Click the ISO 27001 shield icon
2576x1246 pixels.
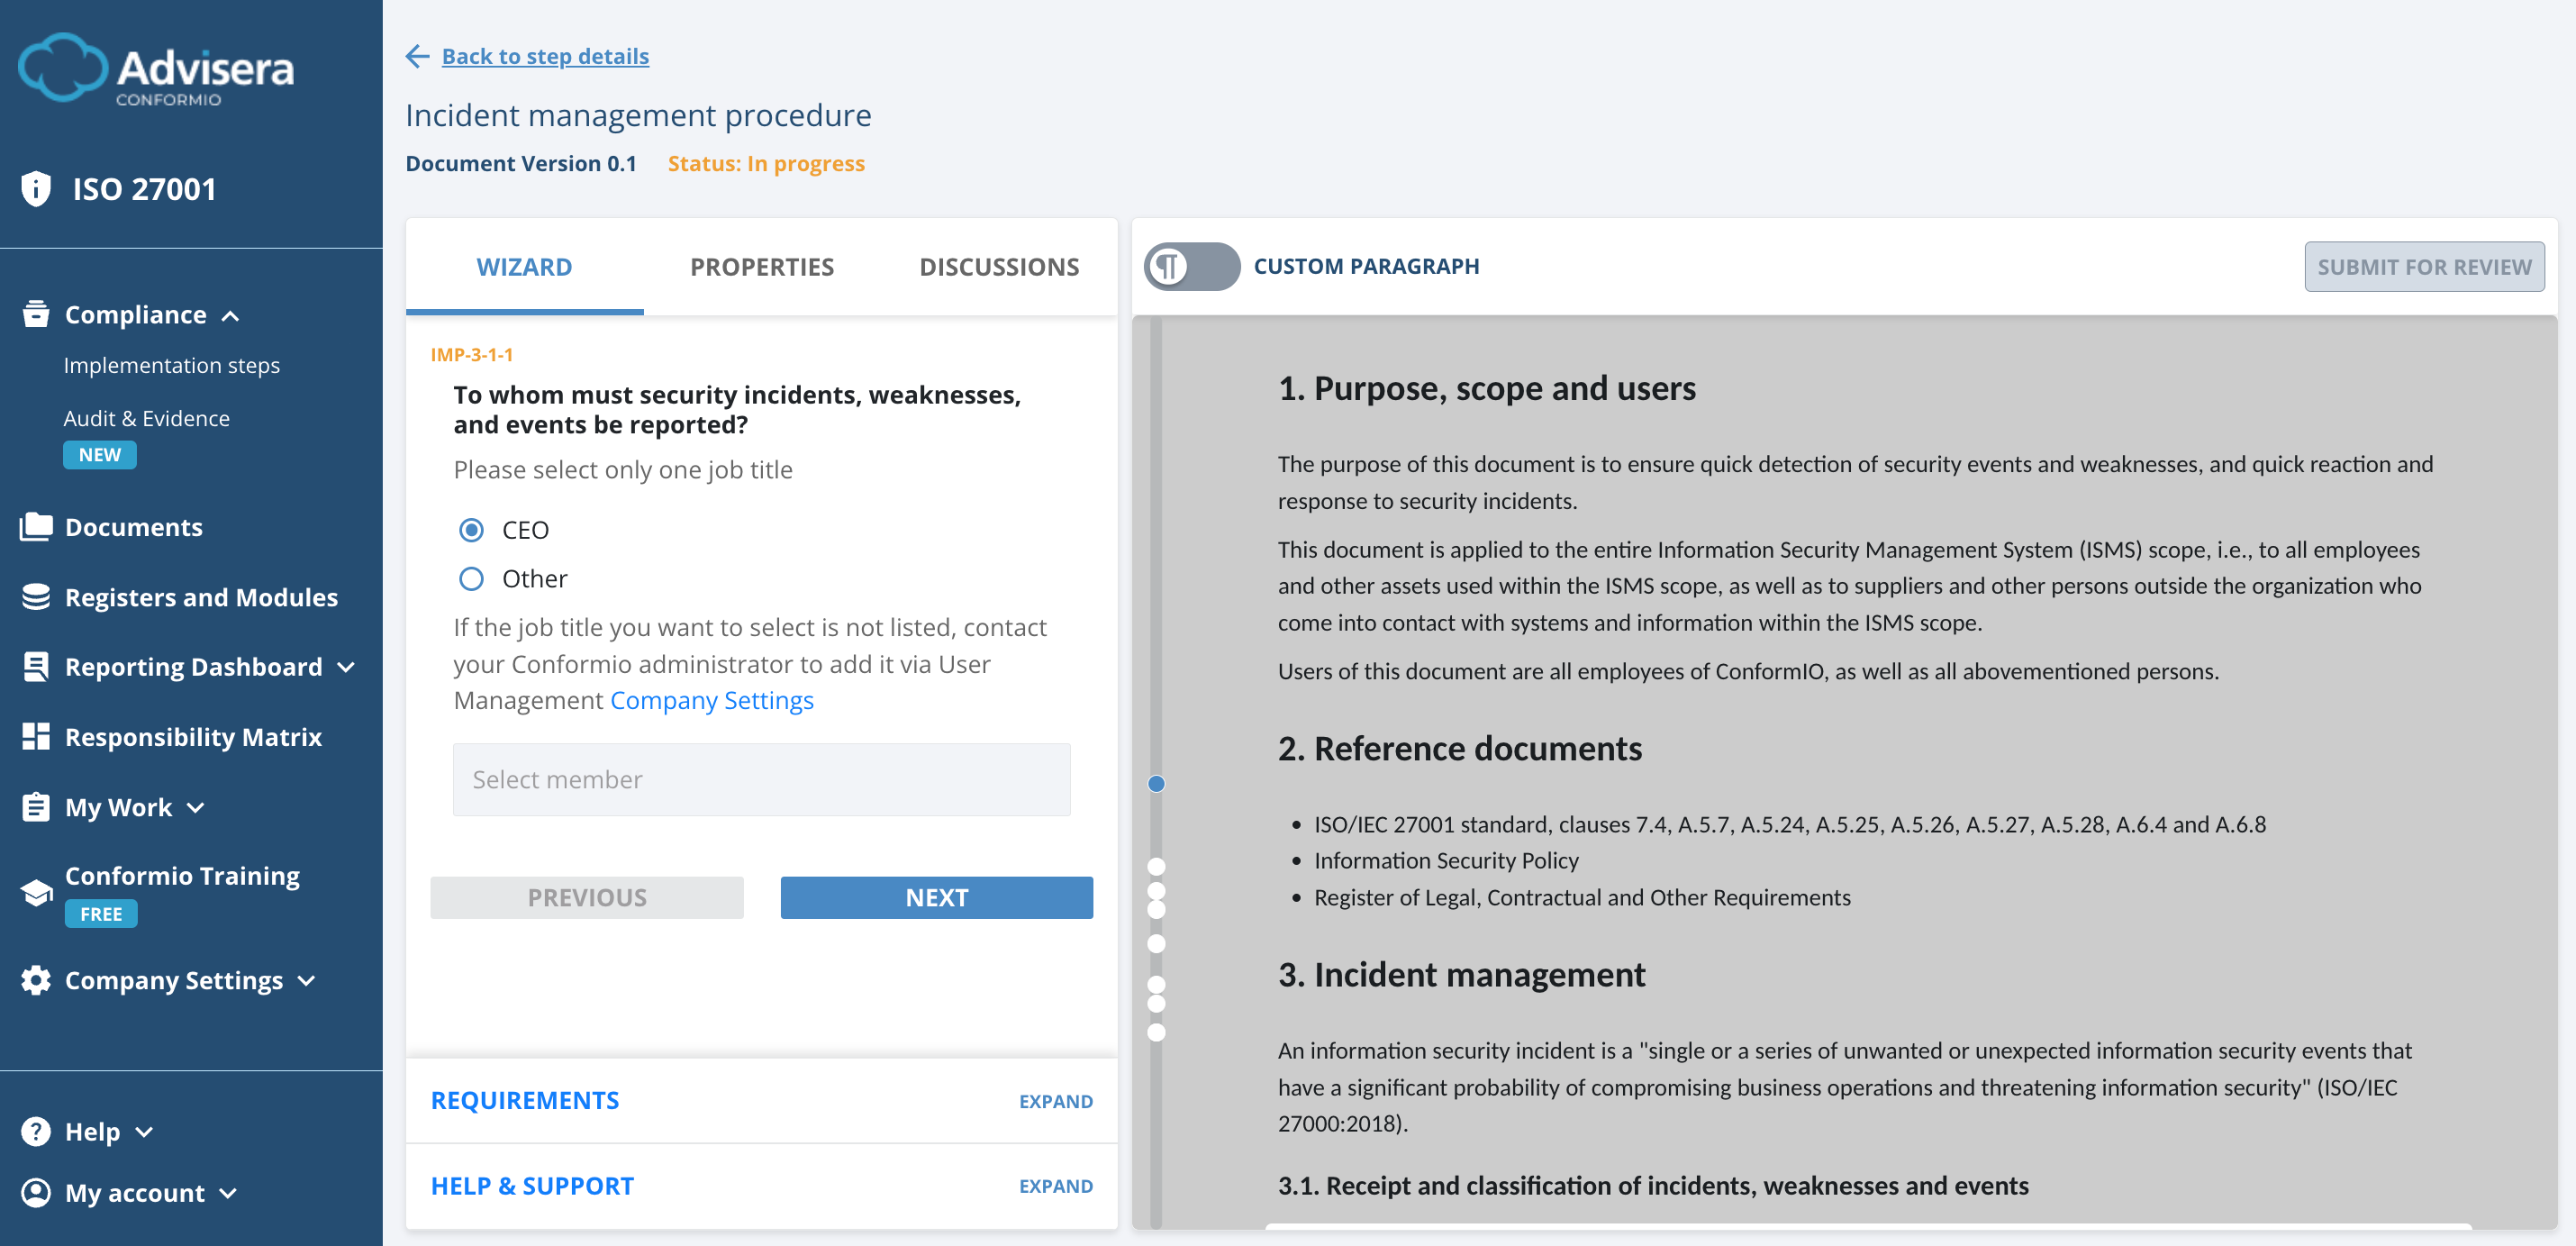coord(36,187)
